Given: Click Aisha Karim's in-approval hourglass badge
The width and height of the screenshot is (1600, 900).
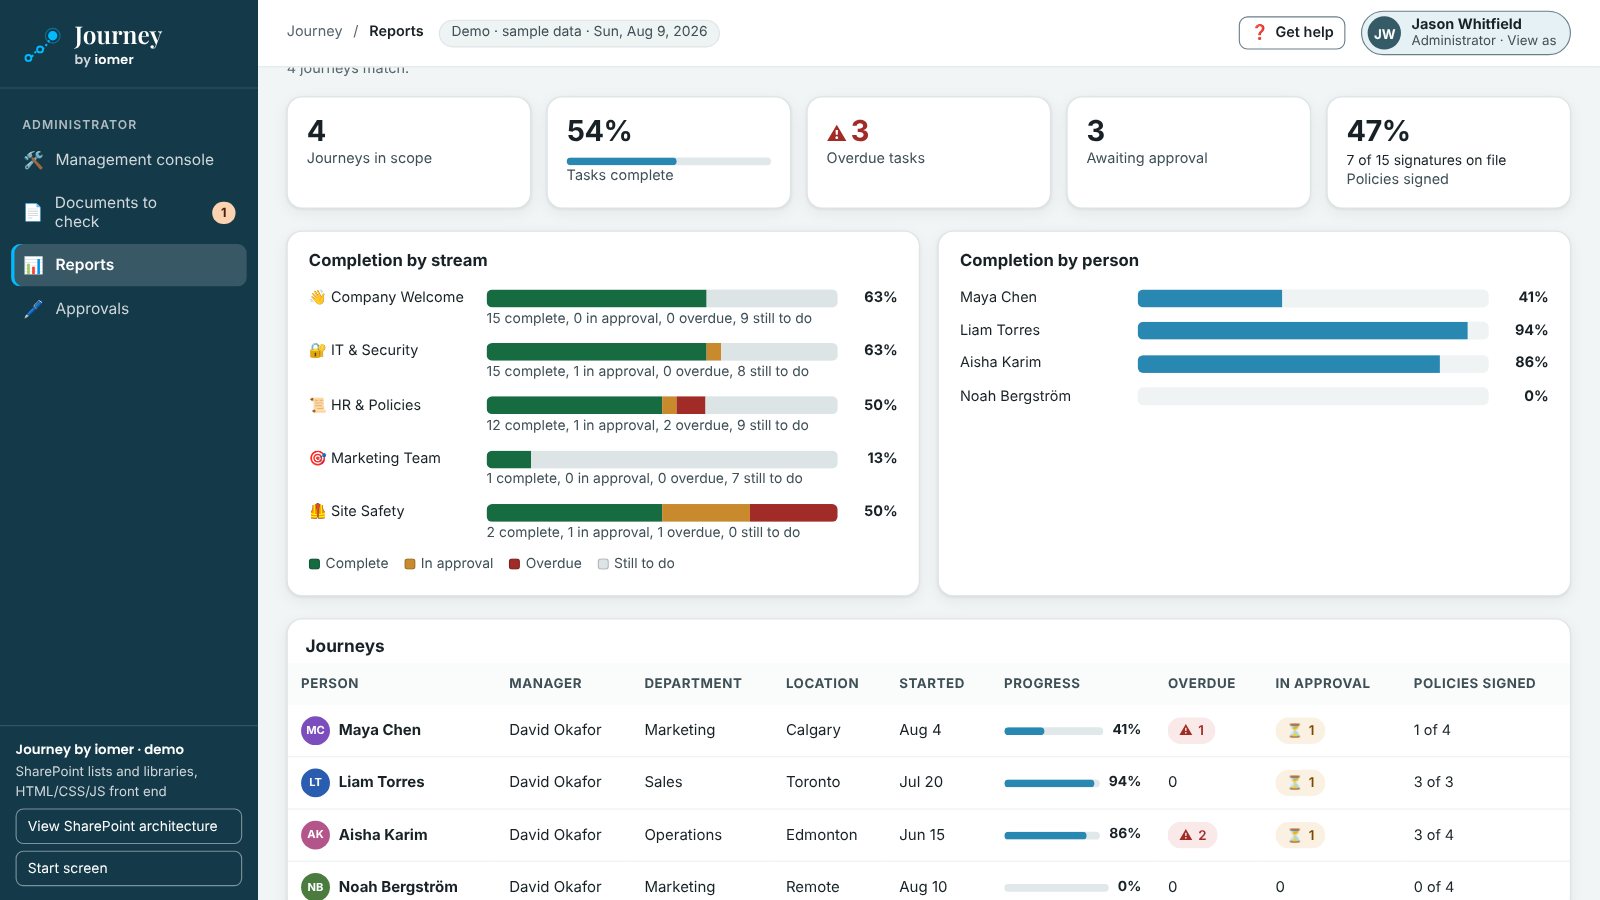Looking at the screenshot, I should coord(1300,834).
